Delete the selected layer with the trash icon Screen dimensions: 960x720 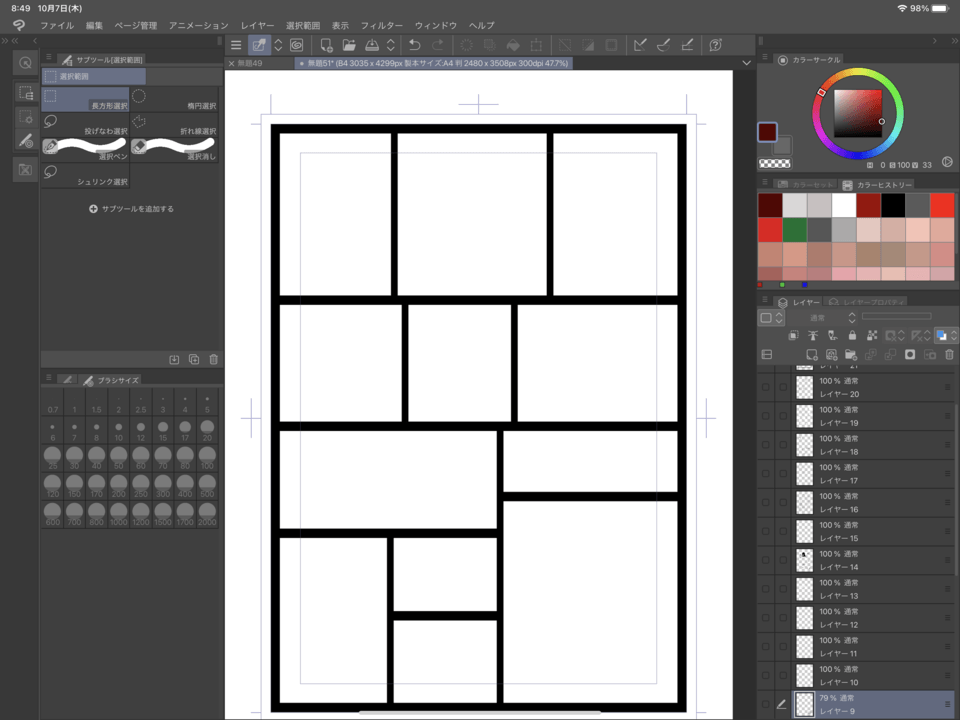[x=948, y=354]
